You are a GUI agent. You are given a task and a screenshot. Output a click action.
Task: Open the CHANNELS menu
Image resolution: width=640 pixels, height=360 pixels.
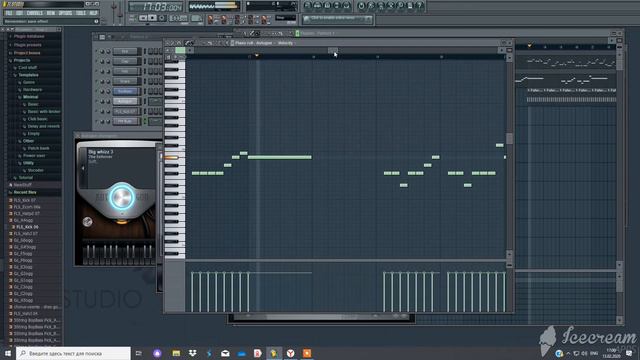[x=35, y=13]
